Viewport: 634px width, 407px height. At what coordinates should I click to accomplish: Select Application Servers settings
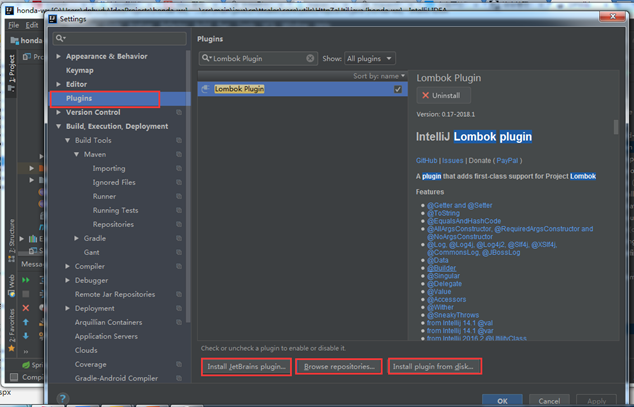point(106,336)
